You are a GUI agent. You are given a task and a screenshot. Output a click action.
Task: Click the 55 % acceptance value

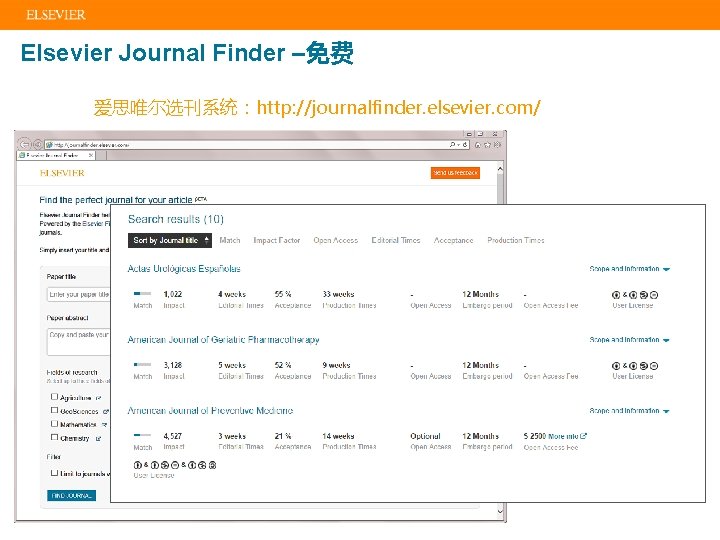click(283, 294)
